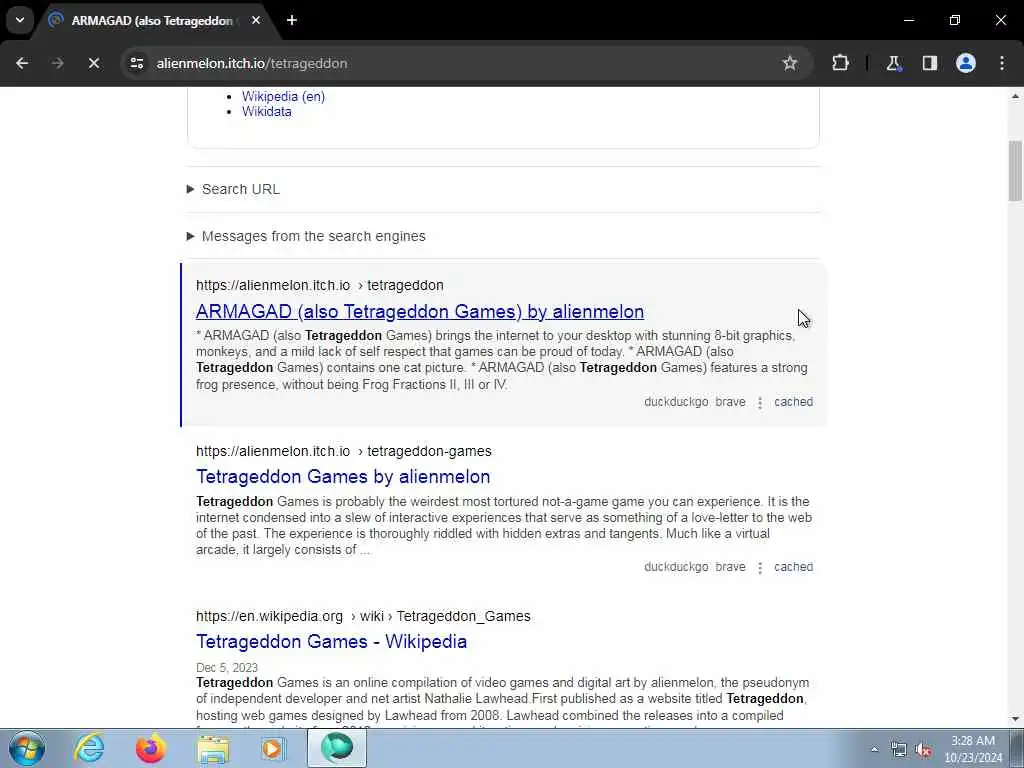Show hidden system tray icons
1024x768 pixels.
(x=874, y=749)
